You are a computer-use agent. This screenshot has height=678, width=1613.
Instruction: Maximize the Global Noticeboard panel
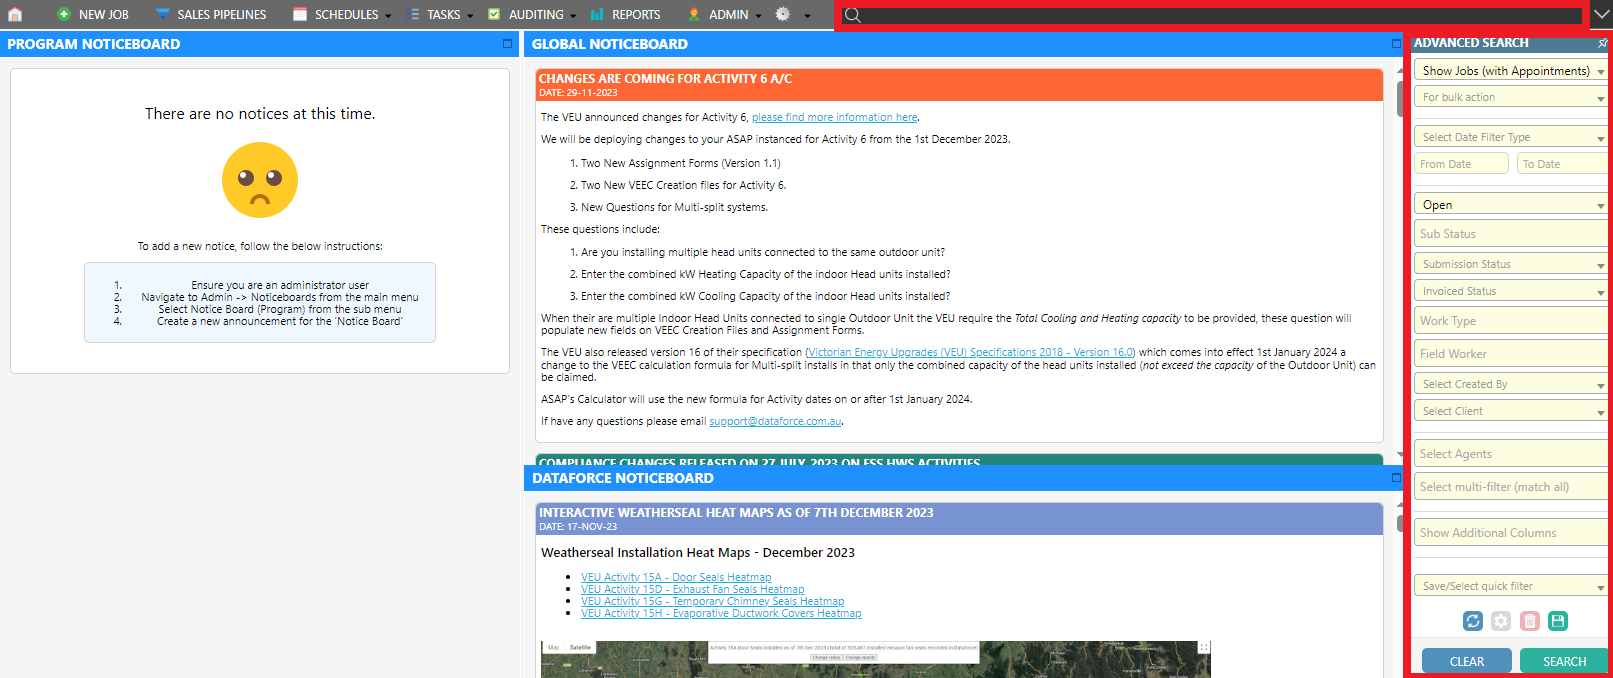(1396, 44)
